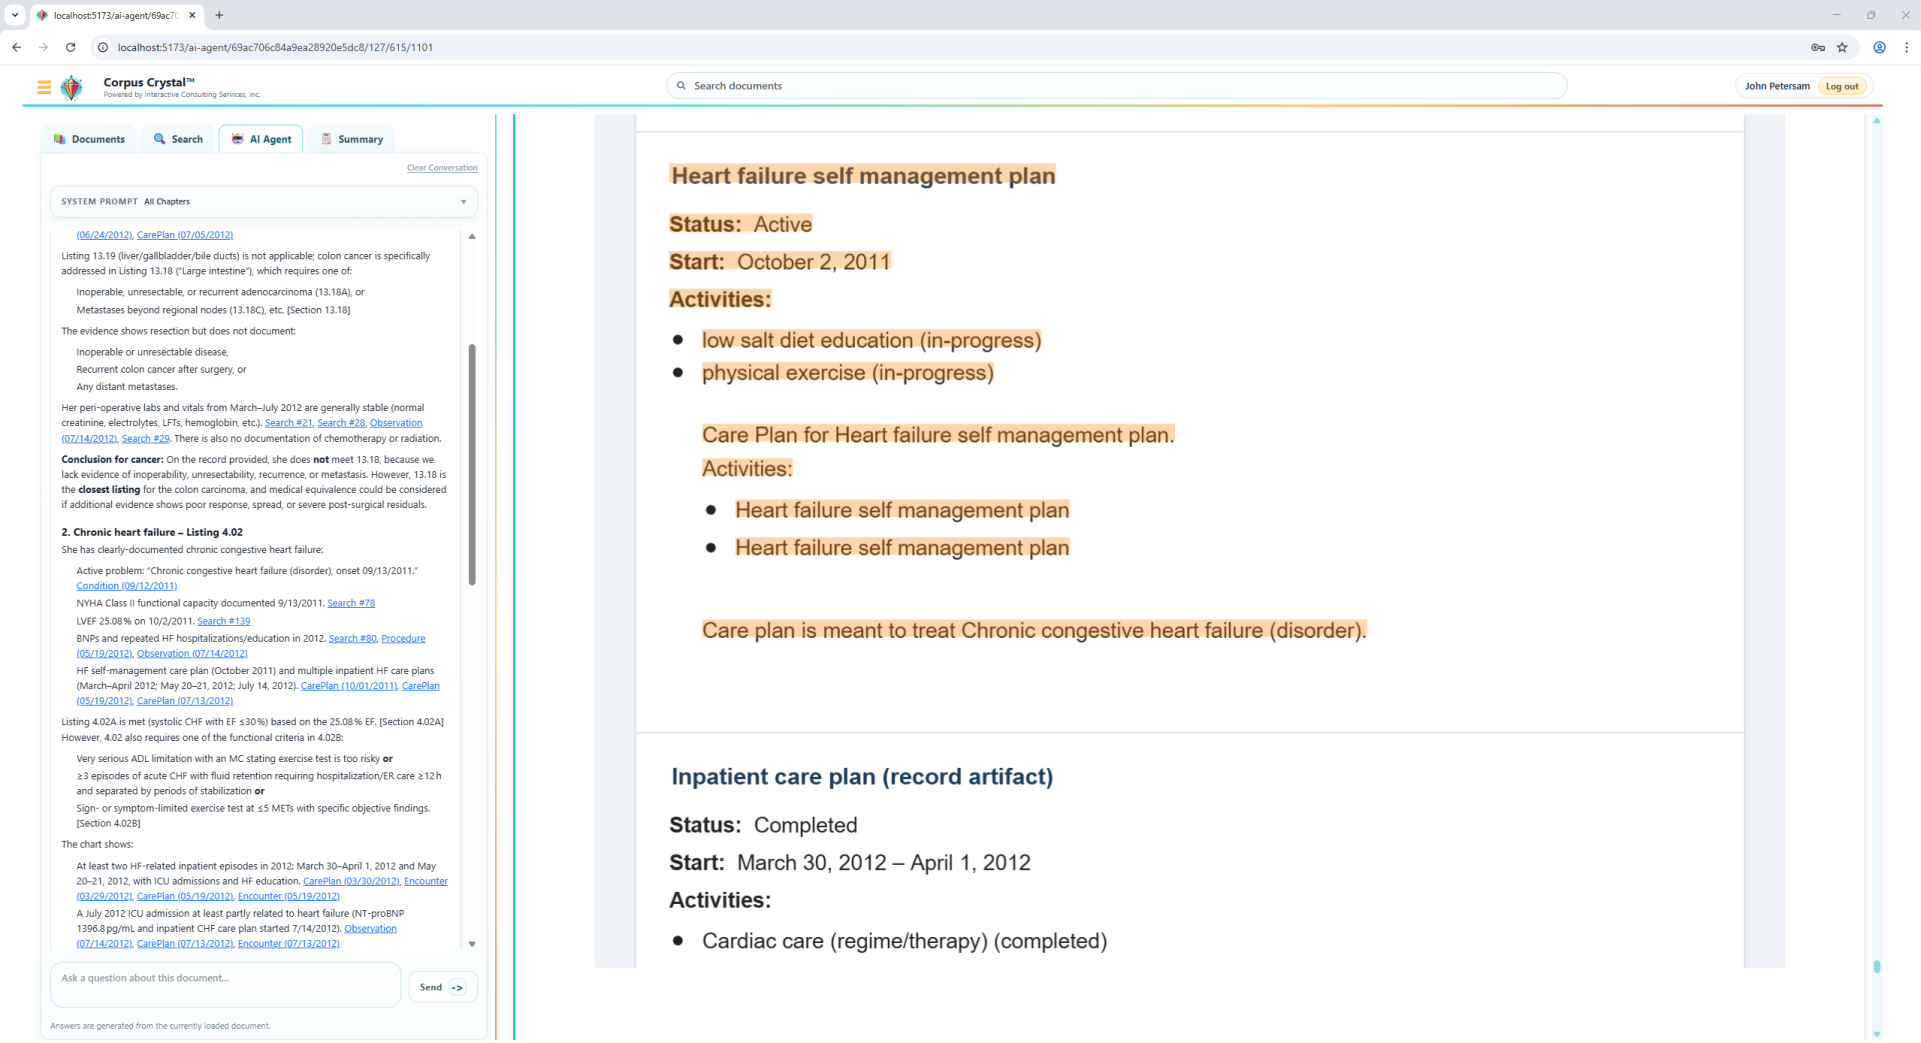The image size is (1921, 1043).
Task: Click the password key icon in address bar
Action: 1817,47
